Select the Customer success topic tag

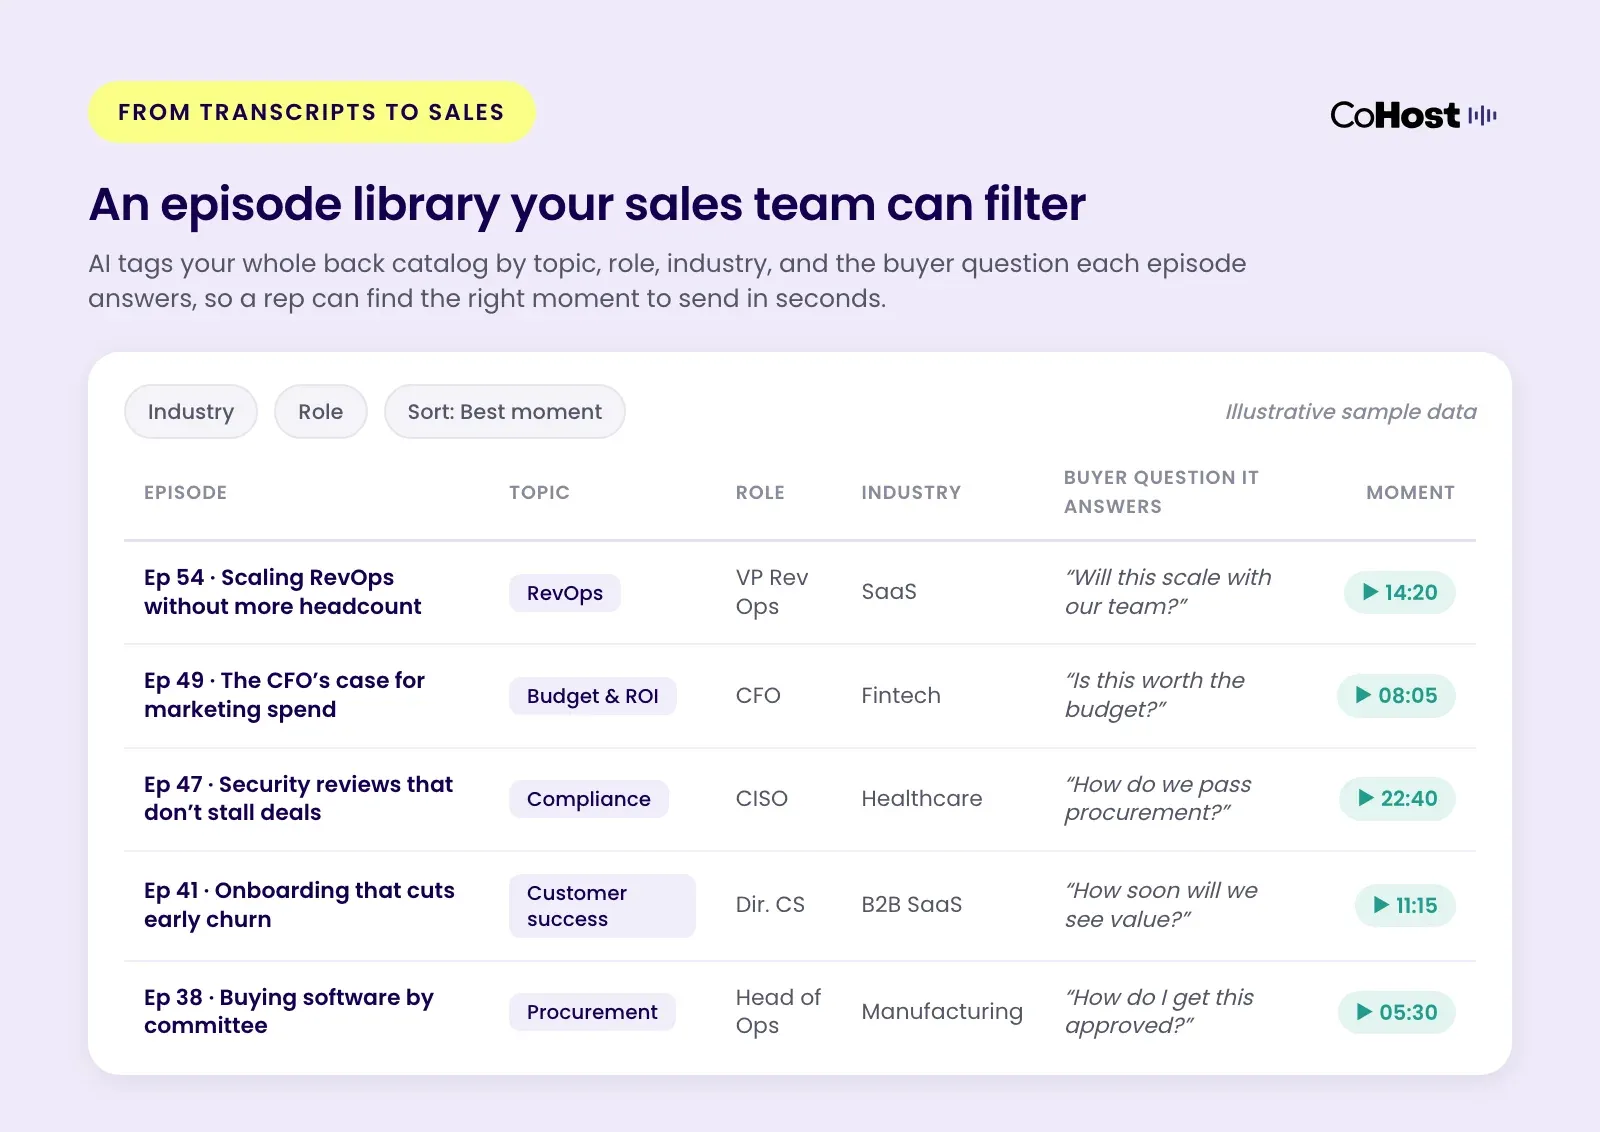click(x=602, y=906)
